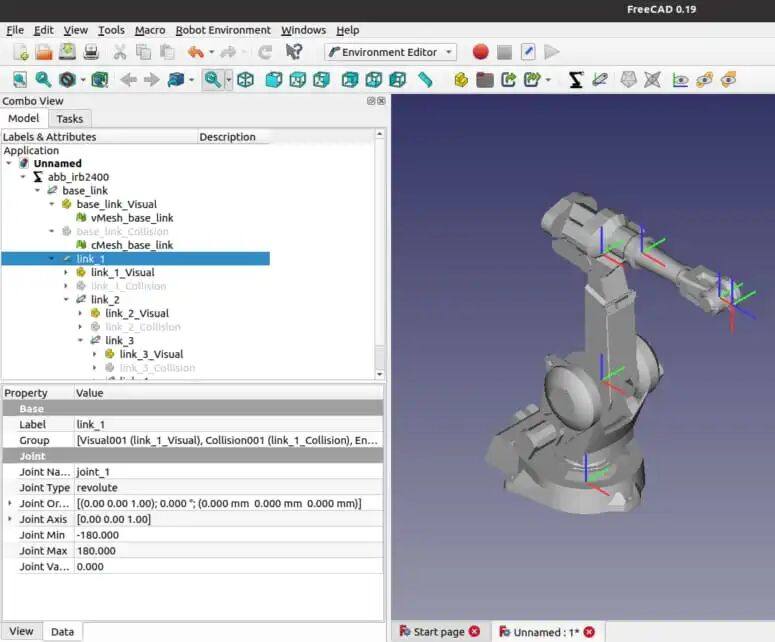775x642 pixels.
Task: Click the Fit all view icon
Action: point(19,79)
